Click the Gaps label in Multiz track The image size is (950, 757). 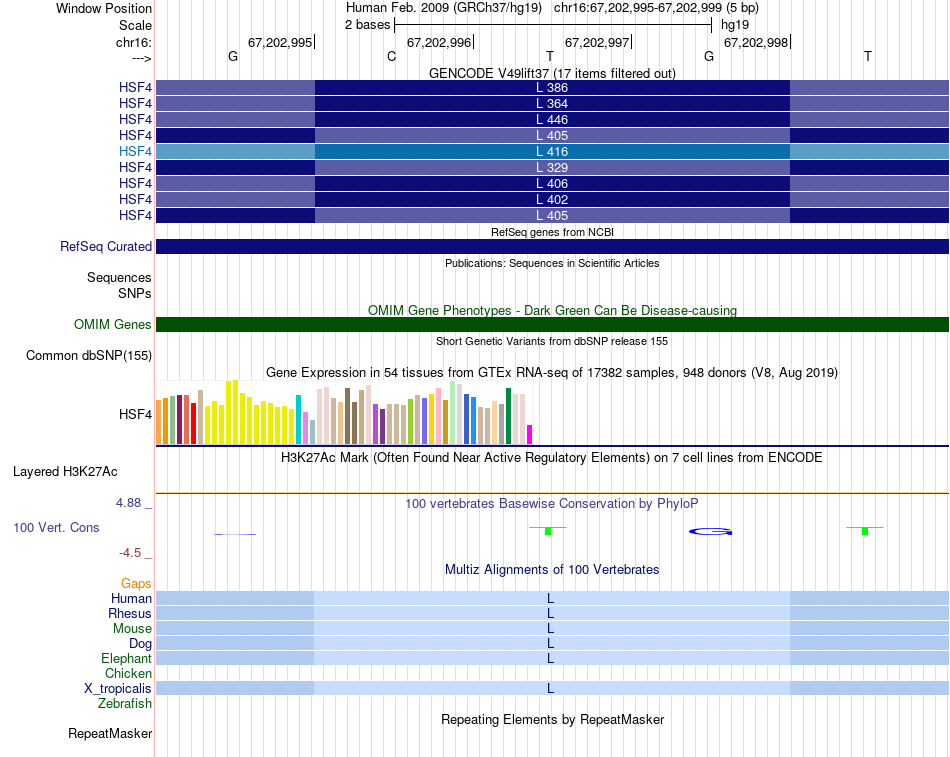click(x=136, y=583)
